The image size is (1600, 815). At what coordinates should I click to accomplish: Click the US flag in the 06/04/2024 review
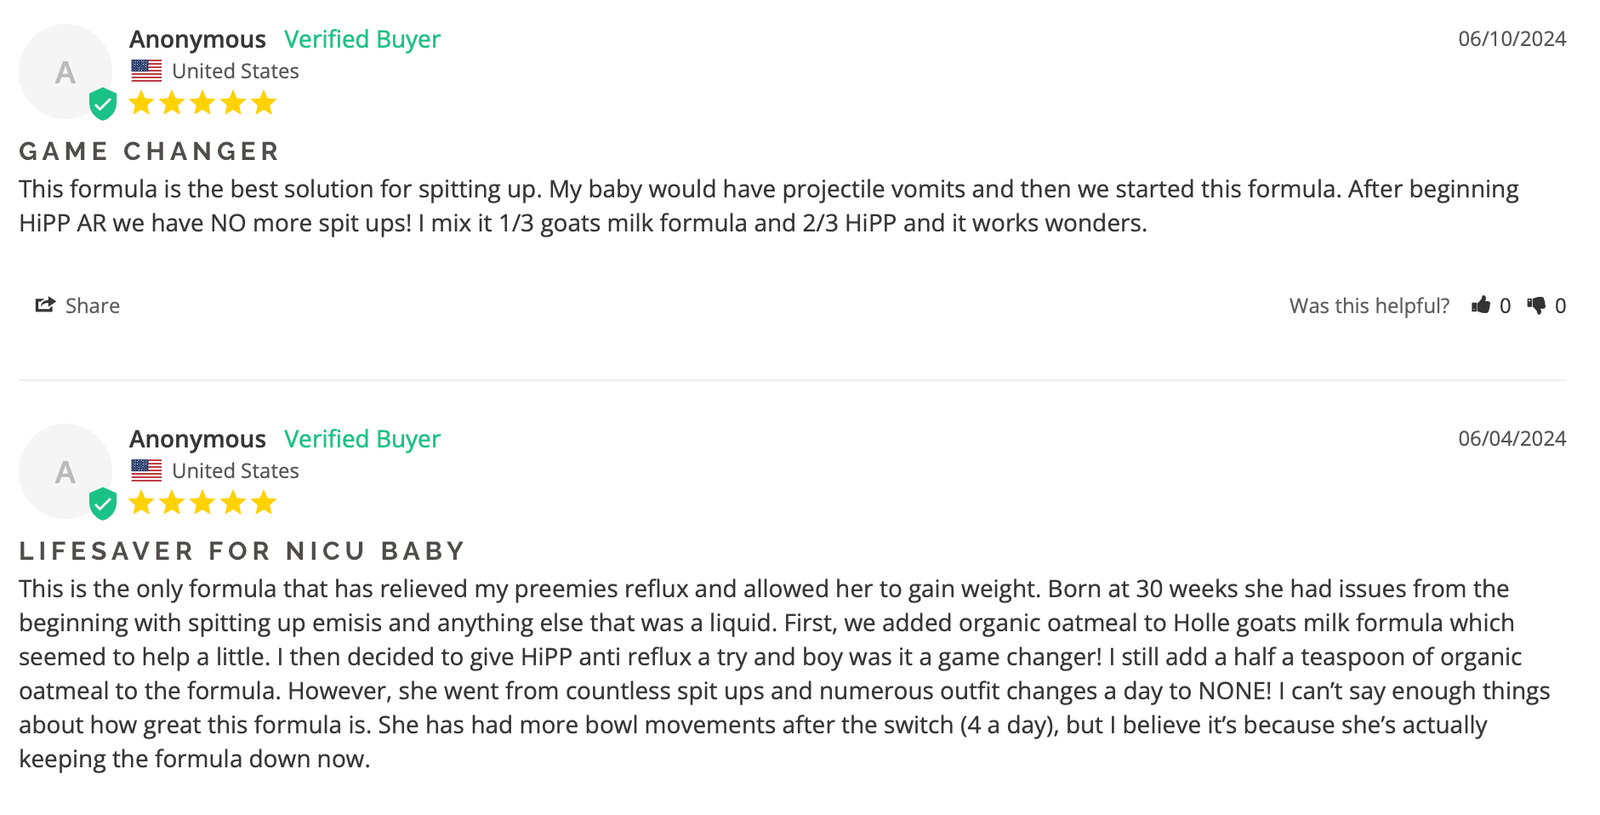146,470
